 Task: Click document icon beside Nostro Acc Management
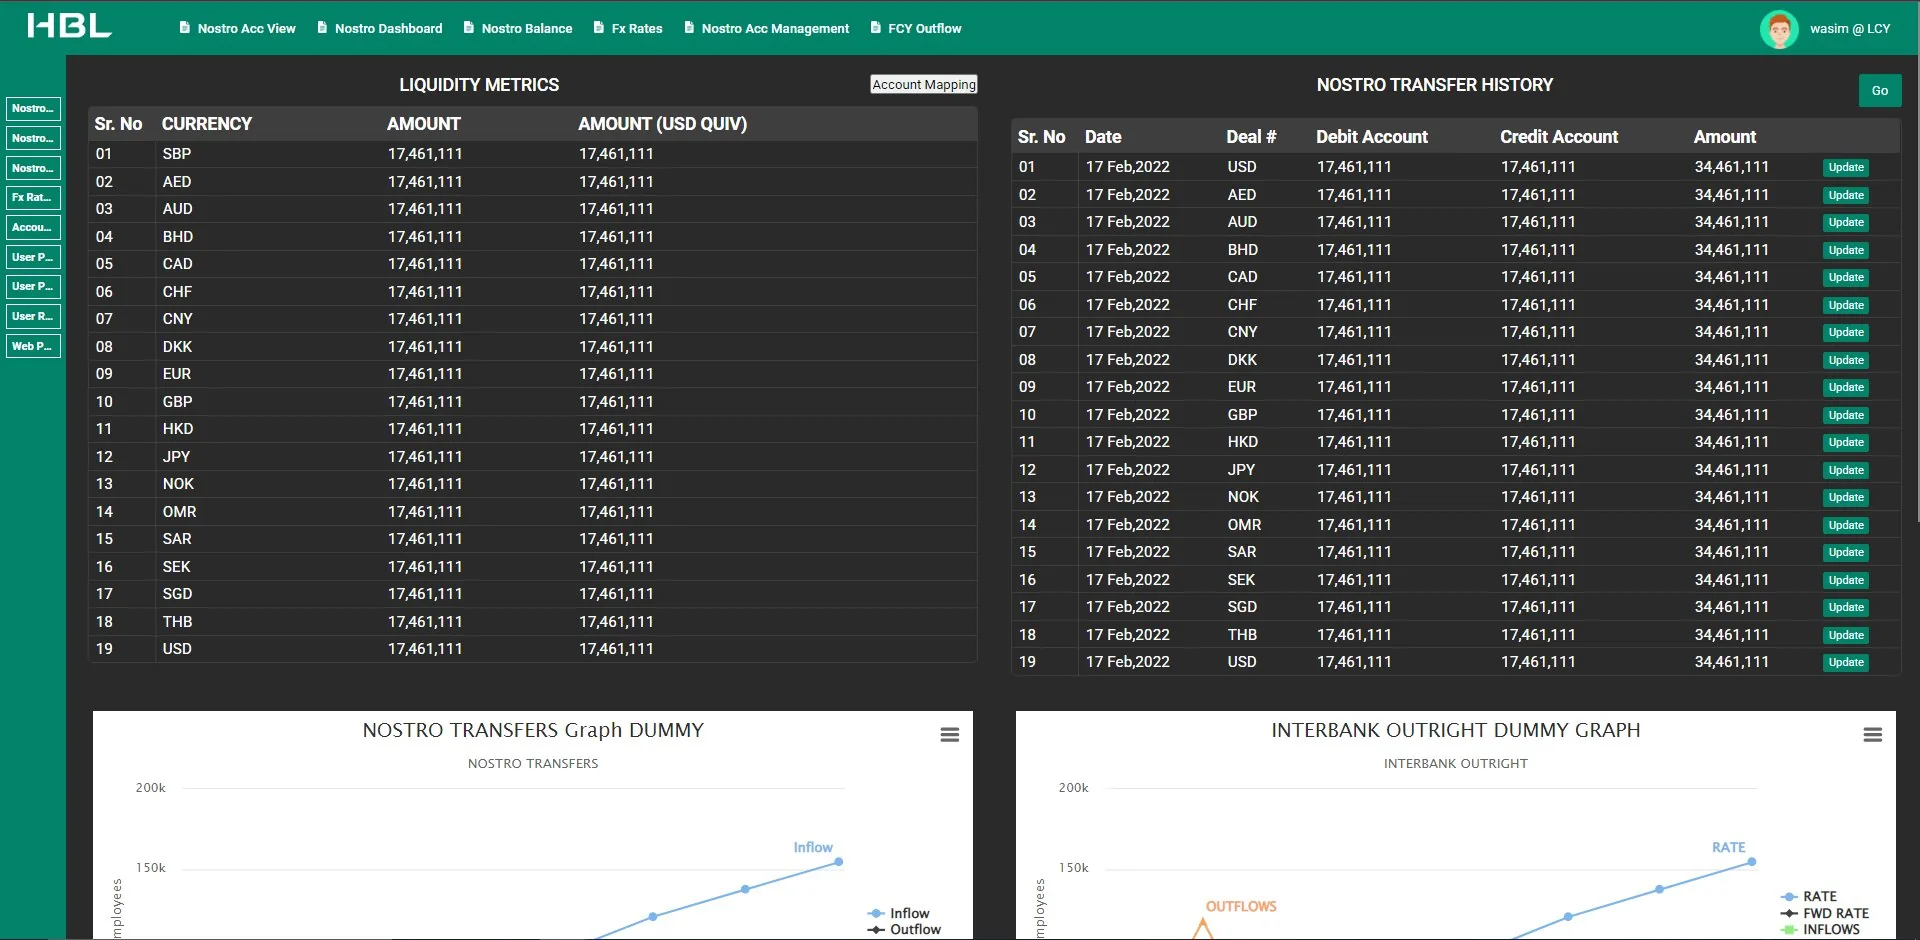pyautogui.click(x=689, y=28)
